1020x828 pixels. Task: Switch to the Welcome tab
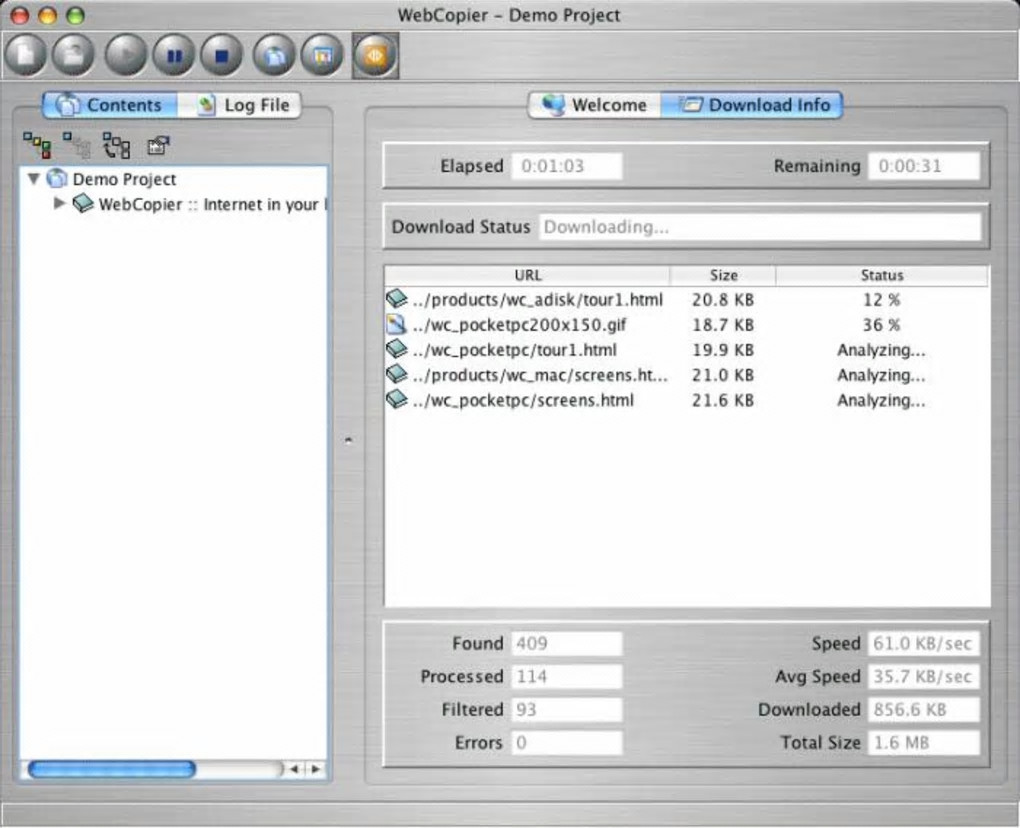[595, 105]
